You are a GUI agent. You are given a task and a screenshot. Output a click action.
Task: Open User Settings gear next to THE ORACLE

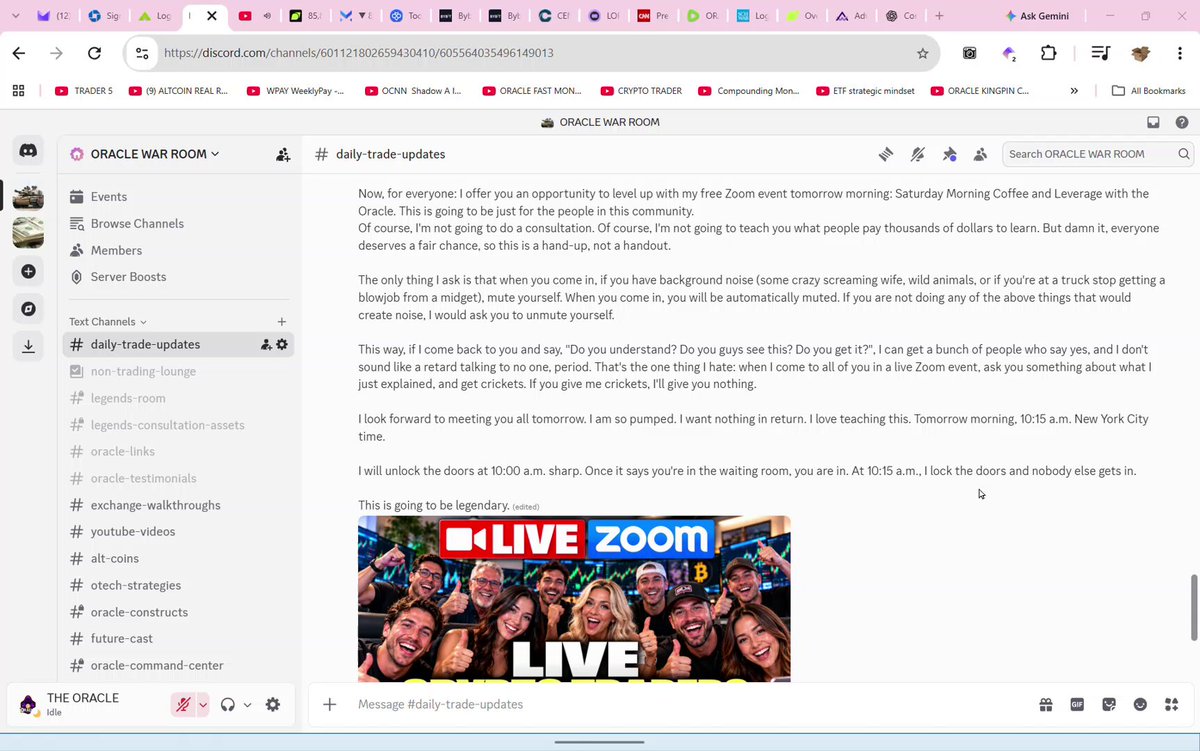[x=273, y=704]
